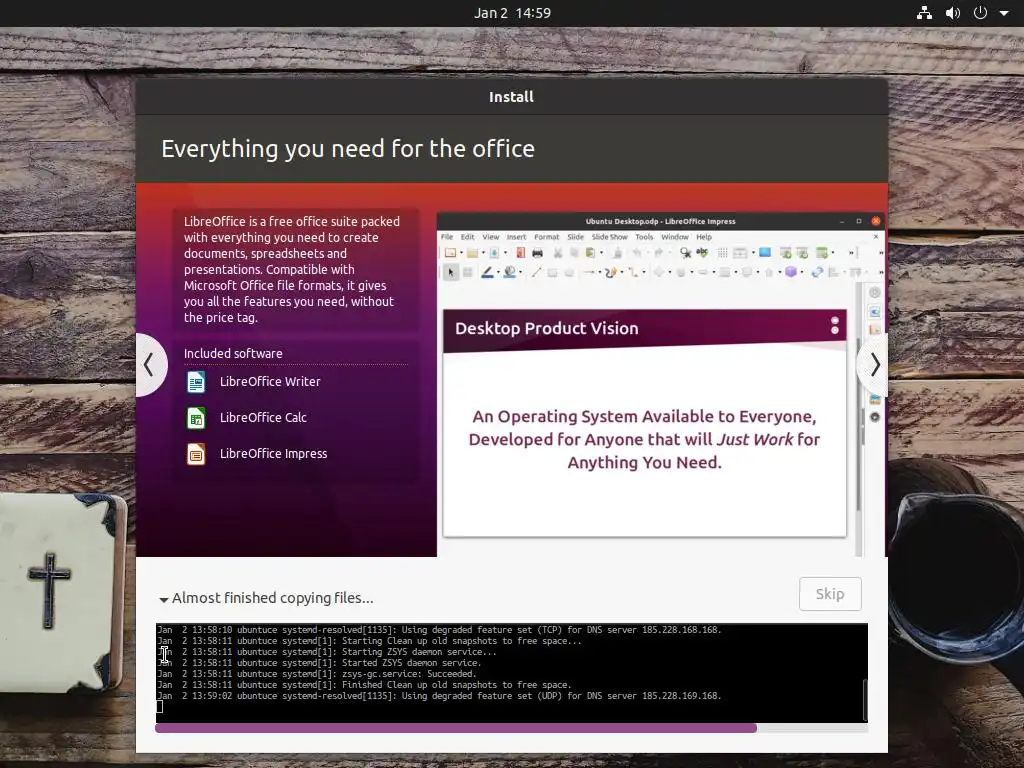Viewport: 1024px width, 768px height.
Task: Open the Slide Show menu in Impress screenshot
Action: 609,237
